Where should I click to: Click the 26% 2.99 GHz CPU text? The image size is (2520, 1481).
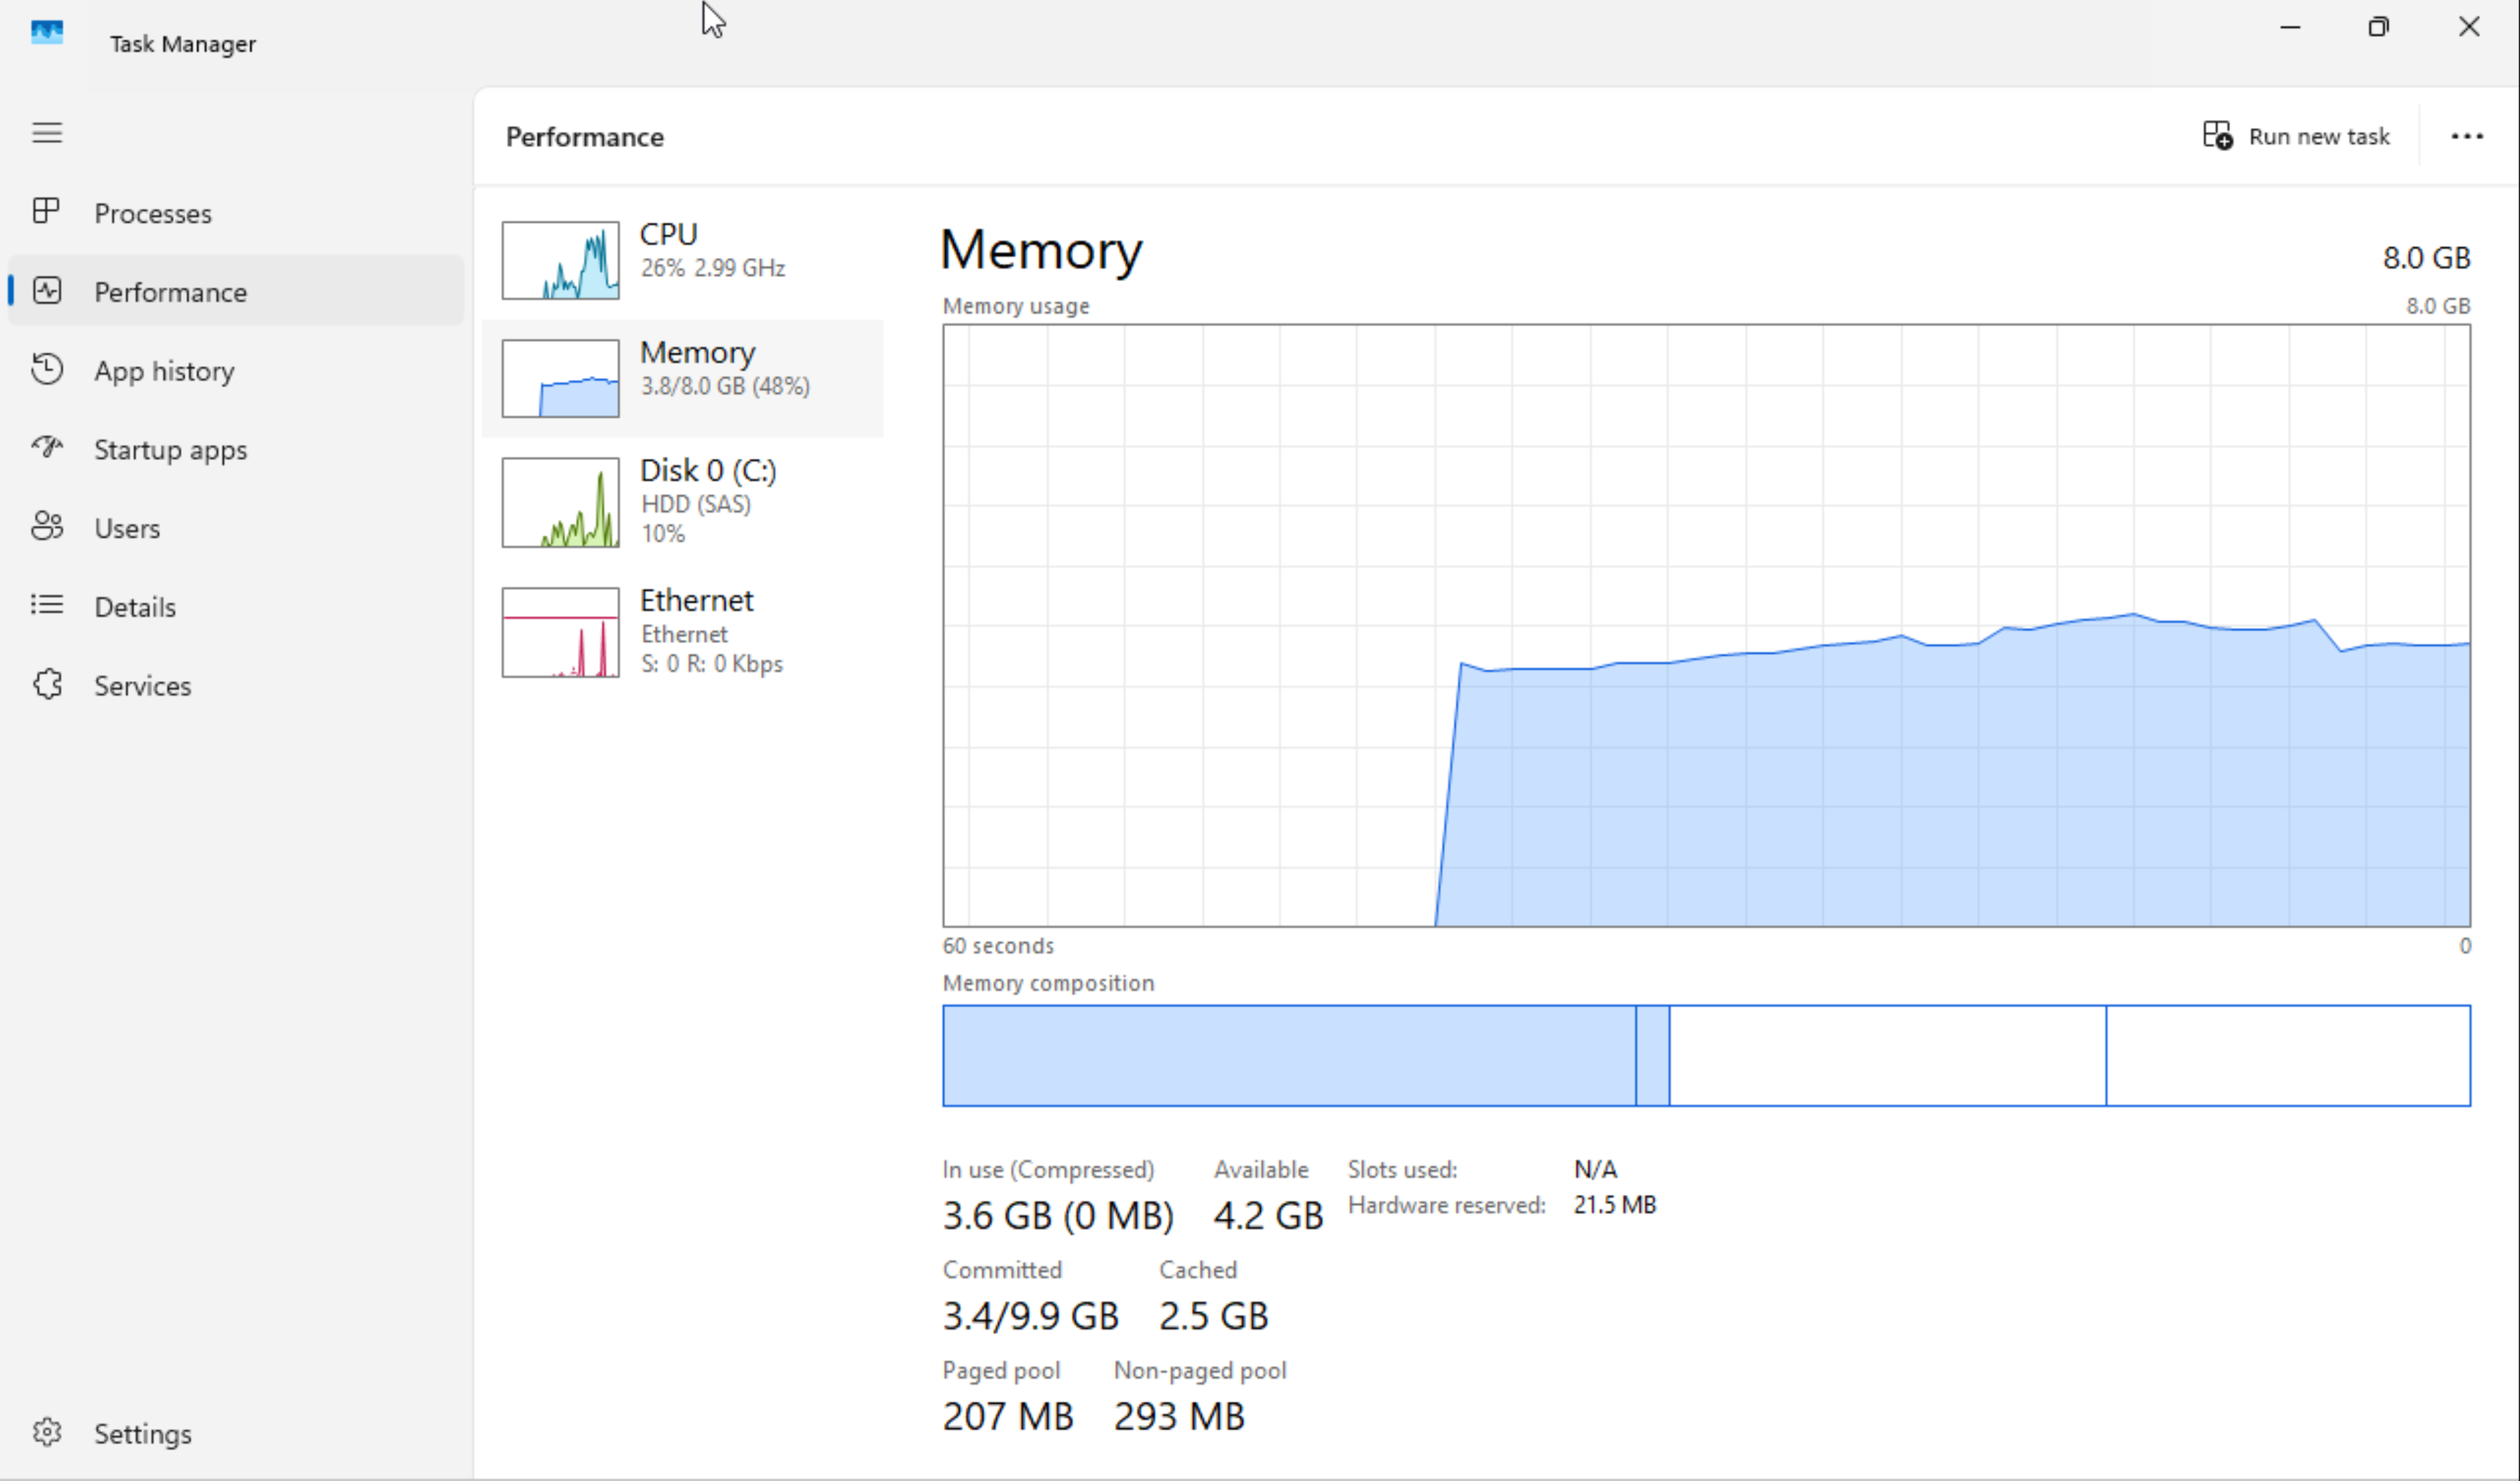click(x=712, y=268)
